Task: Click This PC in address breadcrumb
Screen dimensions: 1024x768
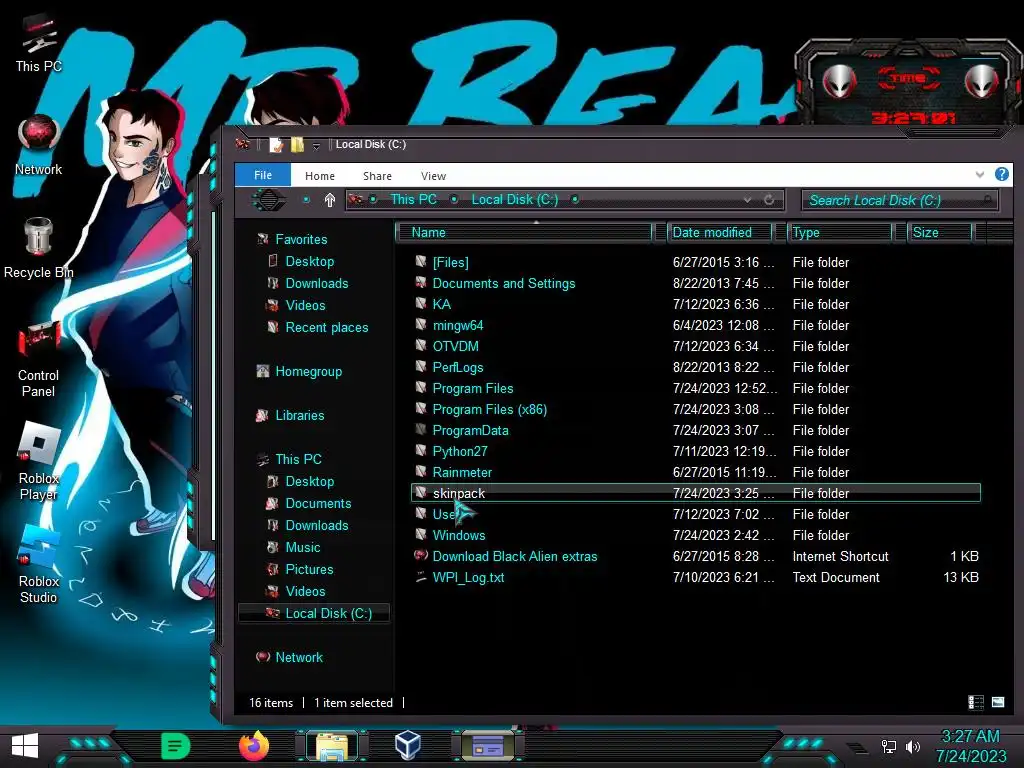Action: tap(413, 199)
